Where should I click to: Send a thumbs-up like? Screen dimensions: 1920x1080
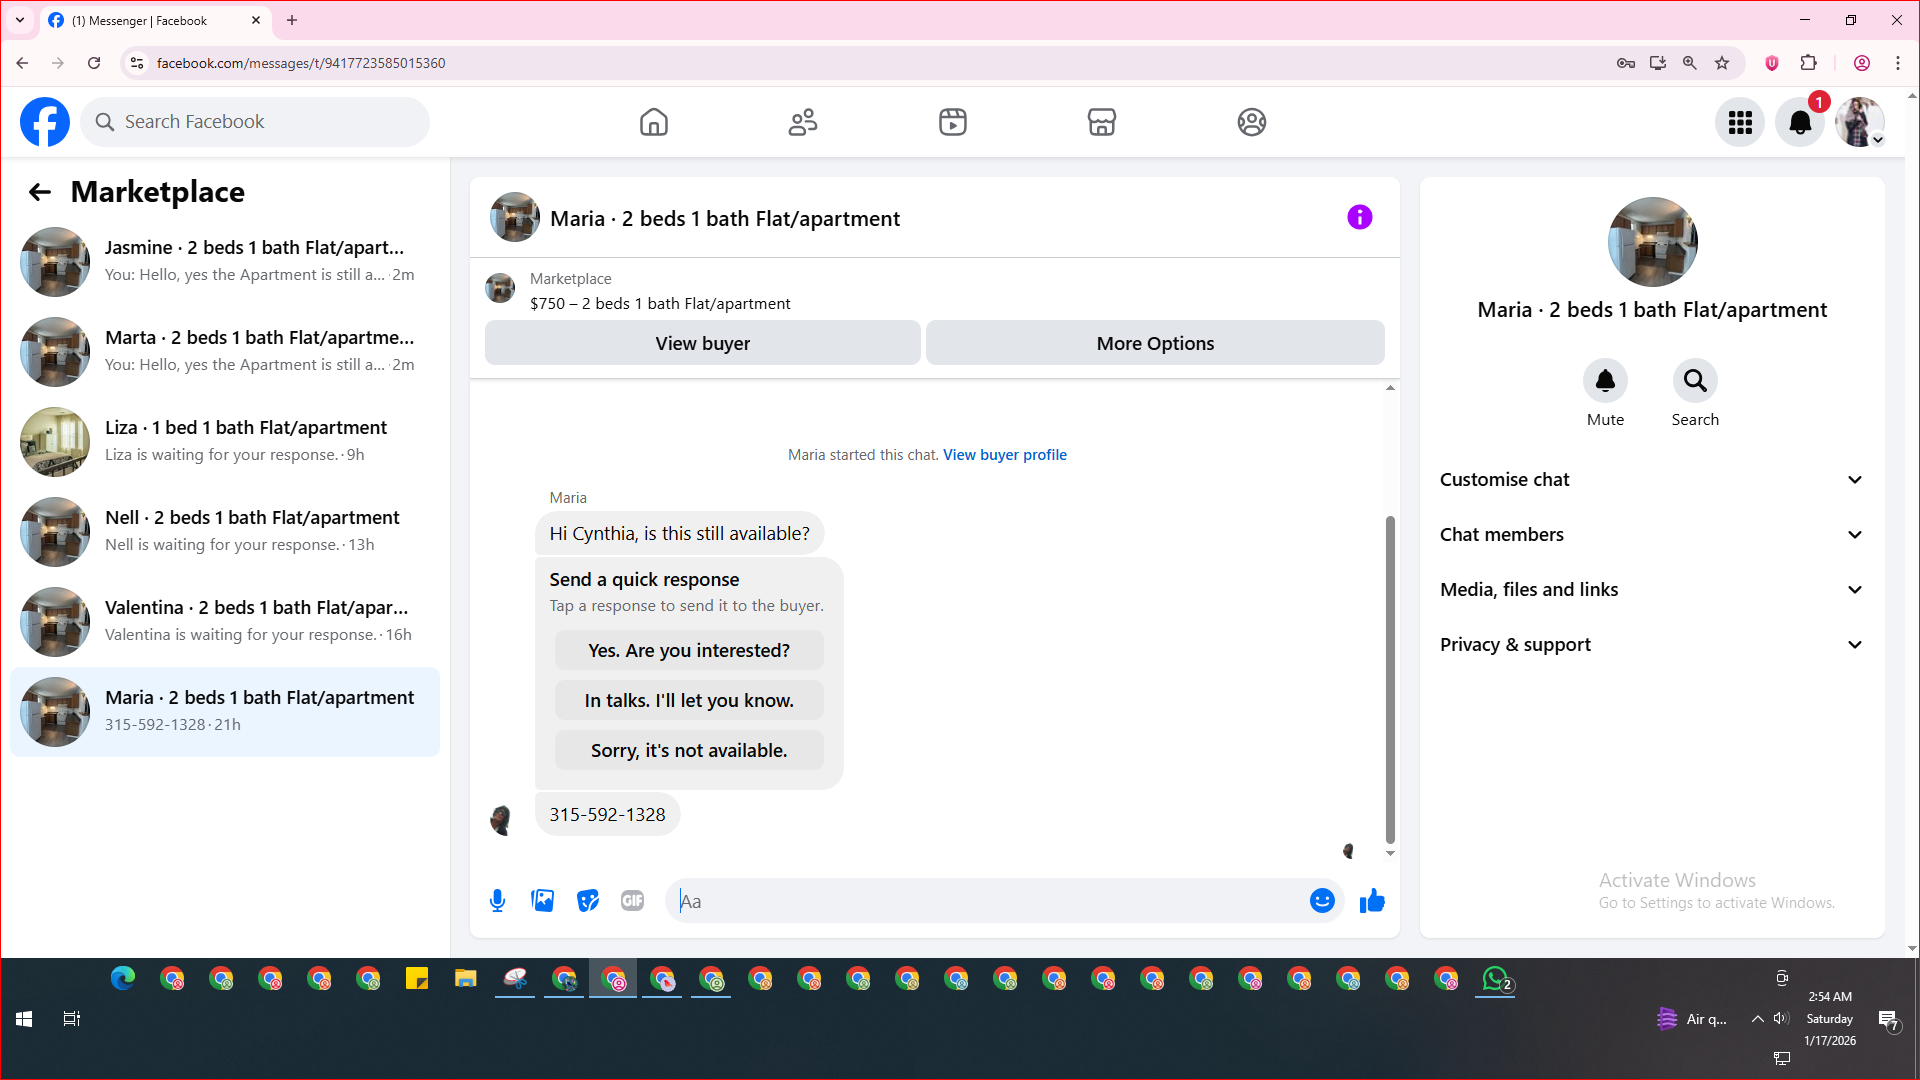click(1372, 901)
